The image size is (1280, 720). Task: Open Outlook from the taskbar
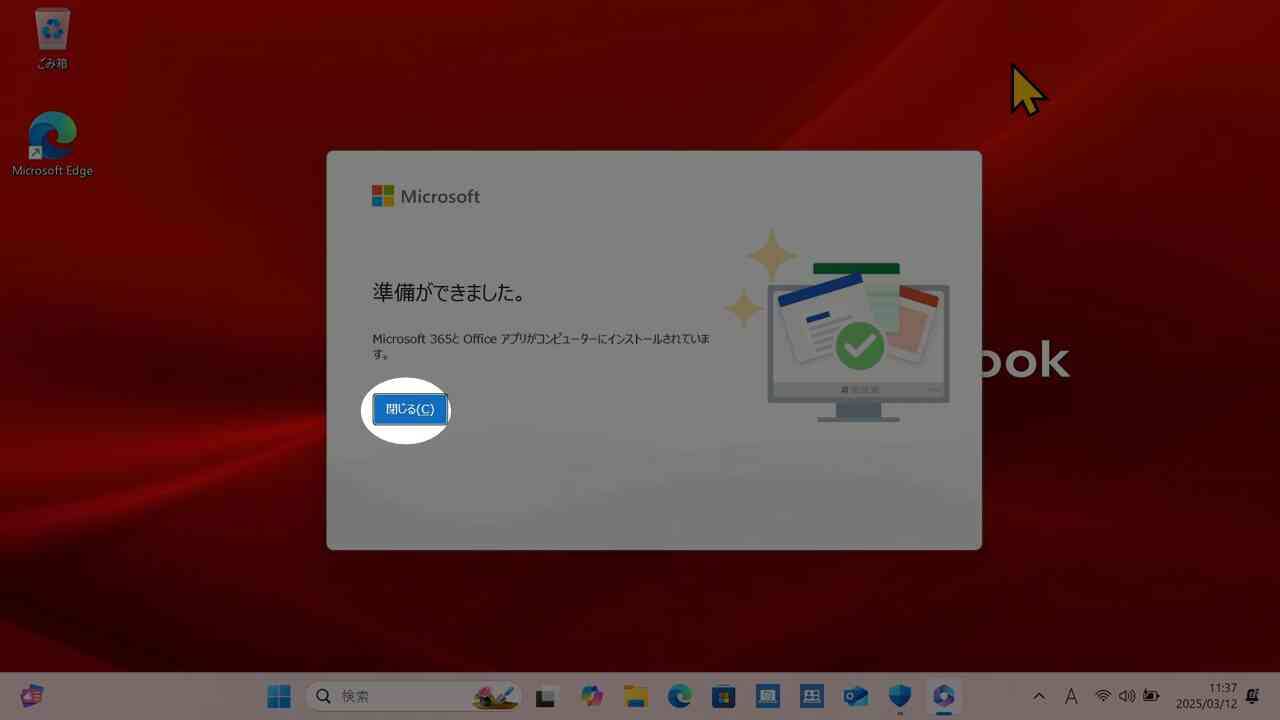click(x=856, y=696)
